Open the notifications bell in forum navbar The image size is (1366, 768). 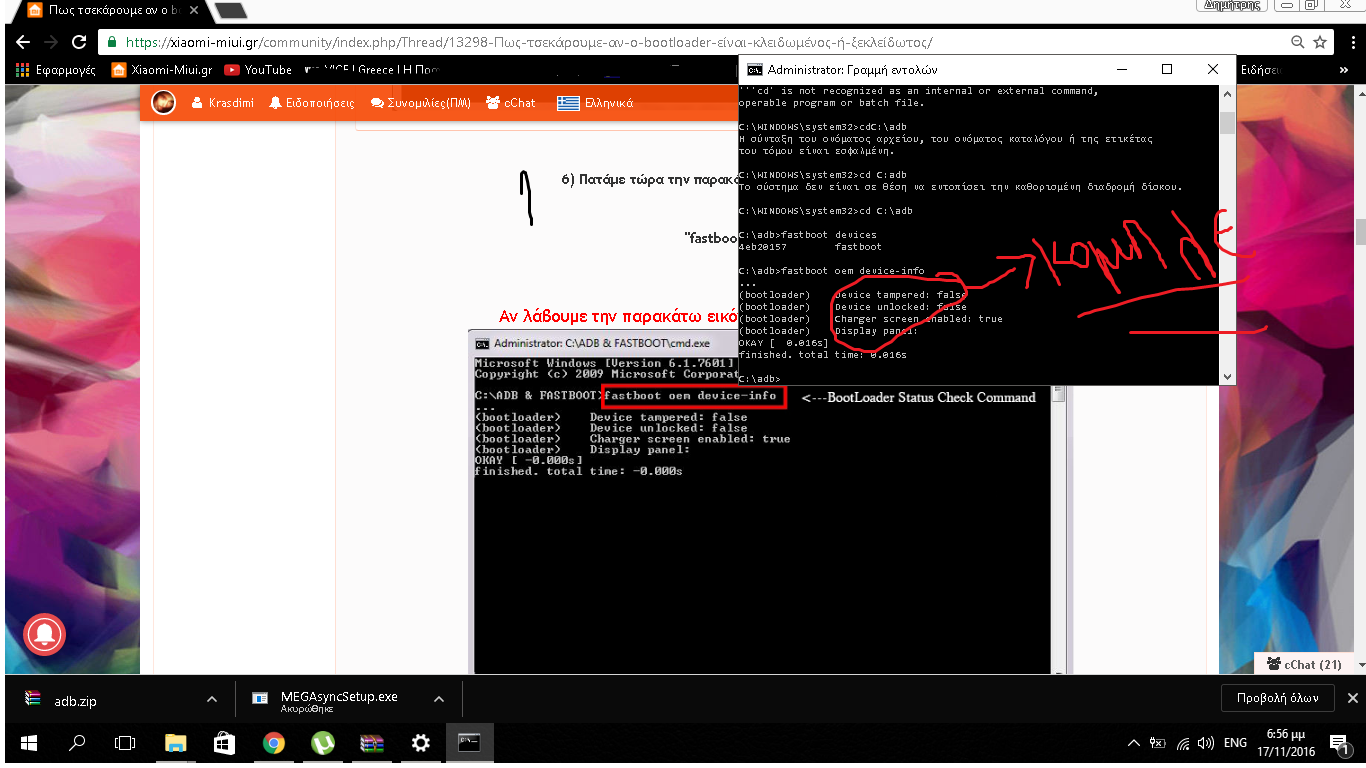(312, 103)
